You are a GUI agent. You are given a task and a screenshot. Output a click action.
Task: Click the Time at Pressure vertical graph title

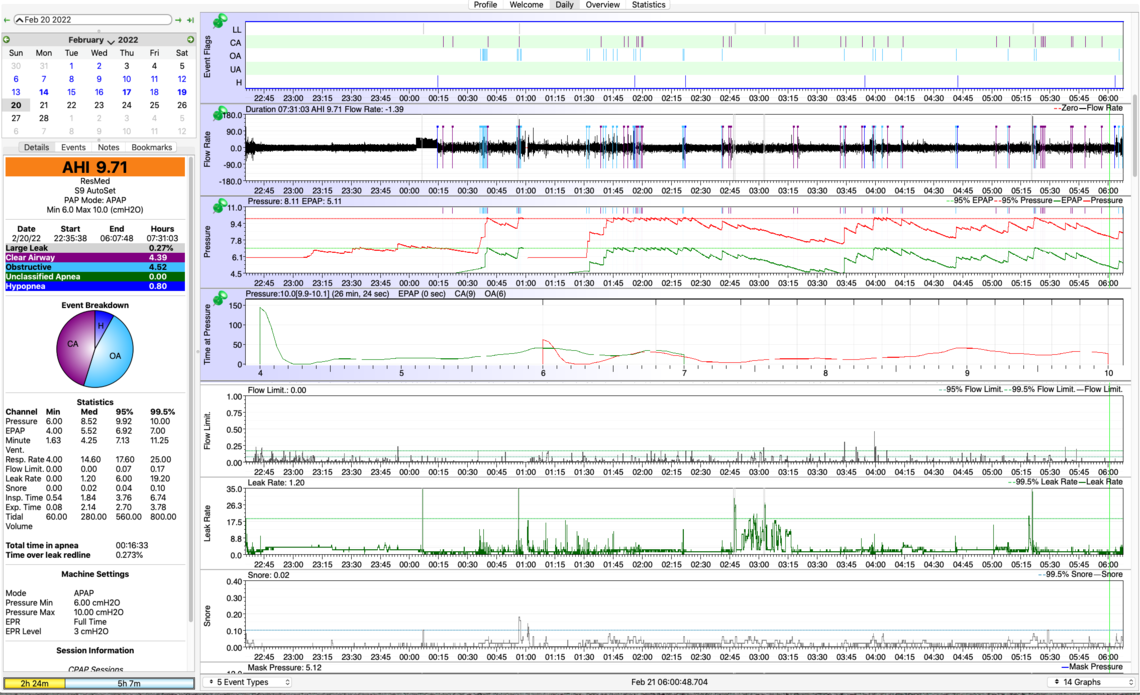coord(207,334)
